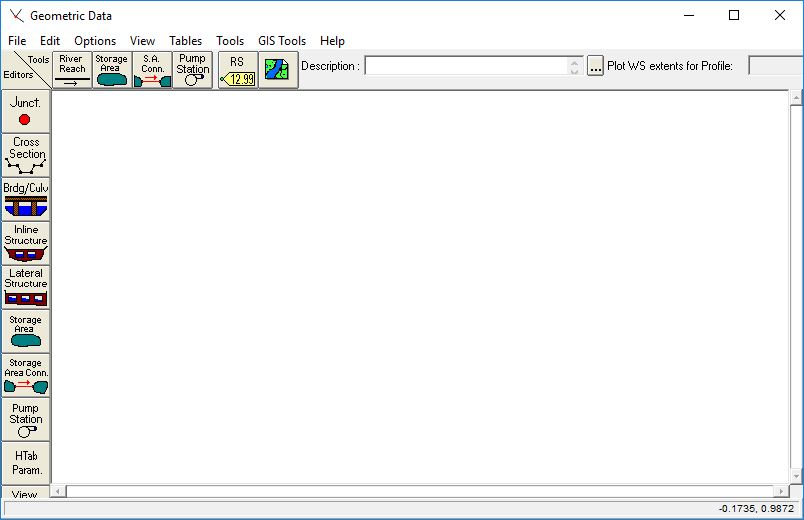Open the Edit menu
804x520 pixels.
[x=50, y=41]
